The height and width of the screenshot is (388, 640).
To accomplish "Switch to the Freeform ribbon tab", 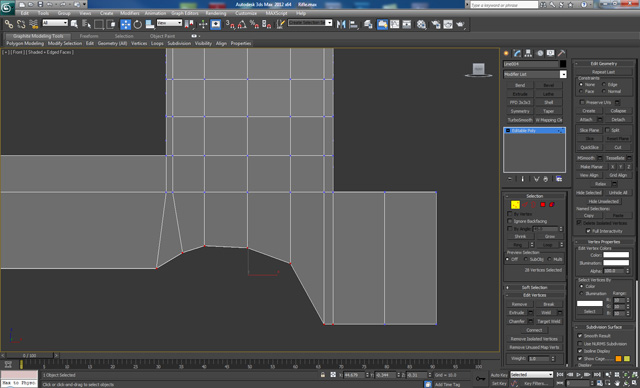I will coord(89,36).
